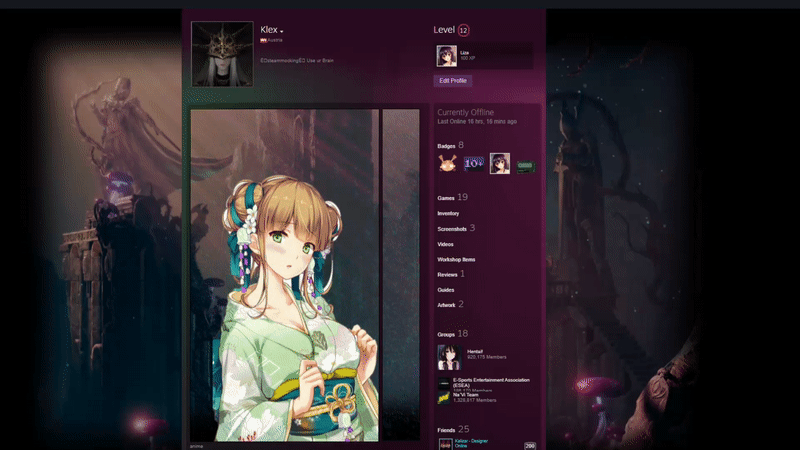Open the ESEA group logo icon
The width and height of the screenshot is (800, 450).
pyautogui.click(x=443, y=384)
